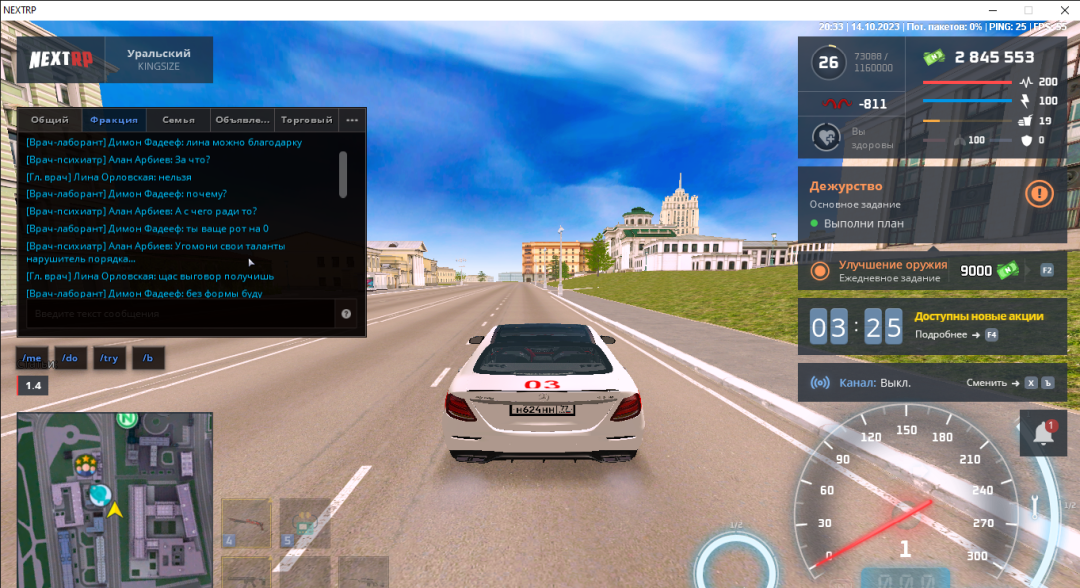Click the message 'лина можно благодарку'
The image size is (1080, 588).
tap(244, 143)
